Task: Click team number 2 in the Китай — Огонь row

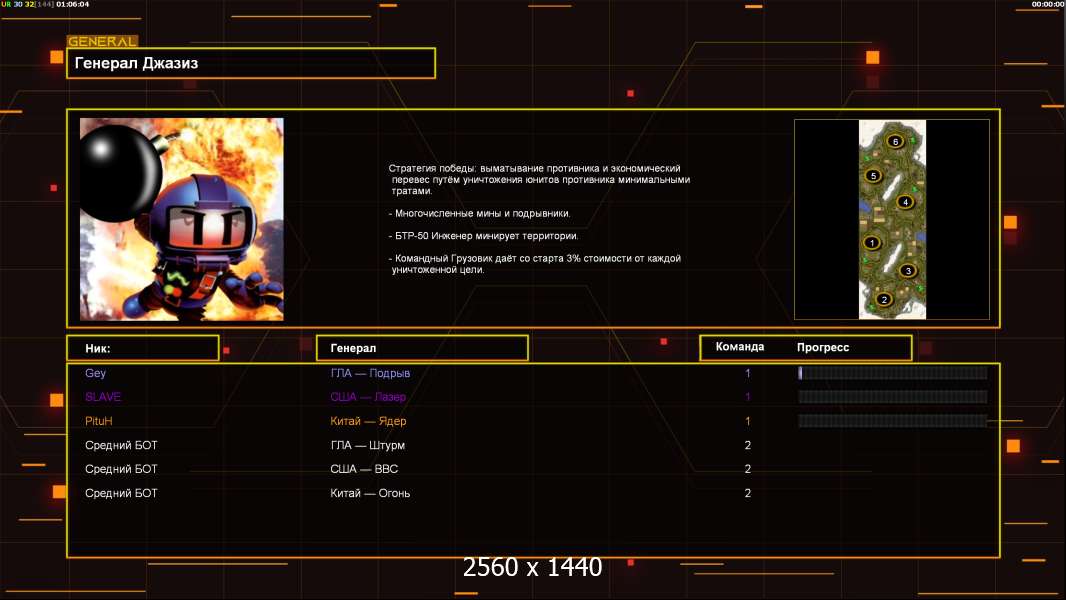Action: point(748,493)
